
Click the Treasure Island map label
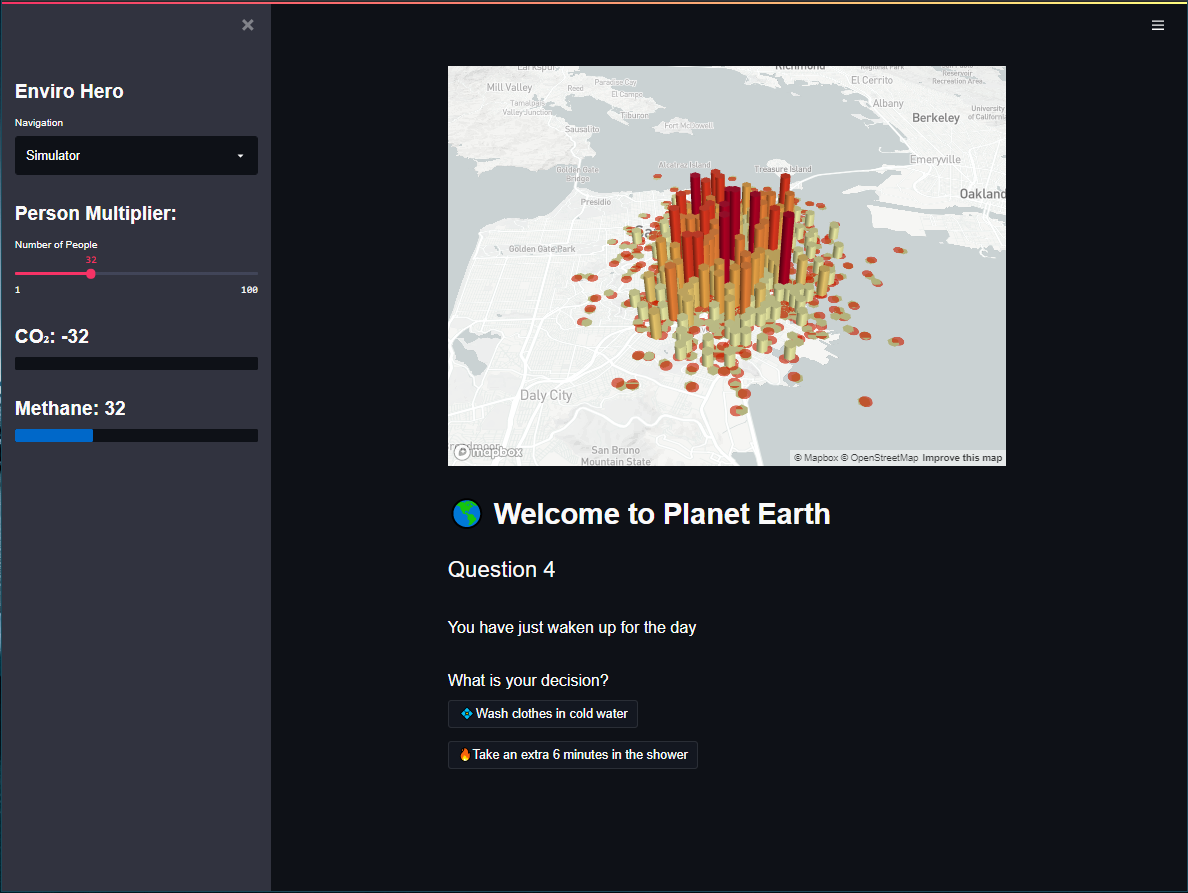(783, 169)
